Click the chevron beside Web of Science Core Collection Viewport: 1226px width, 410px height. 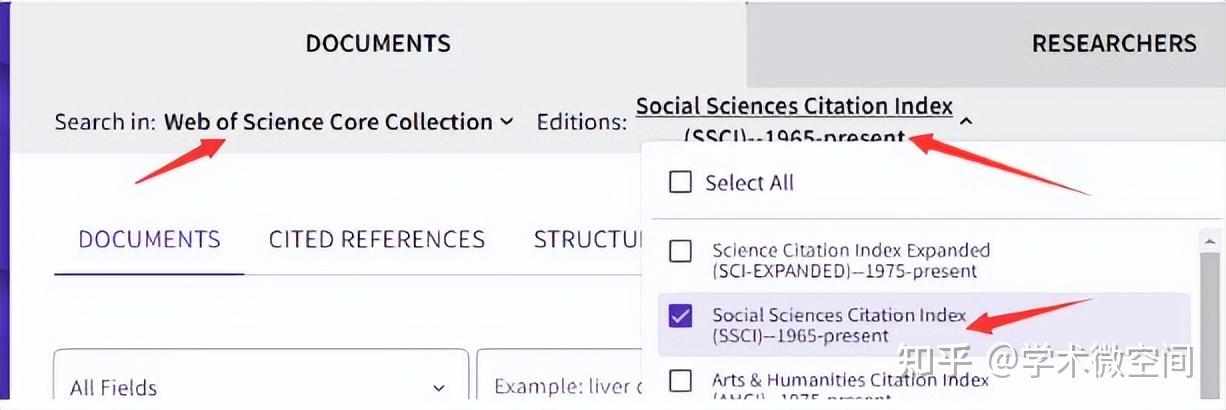(507, 122)
